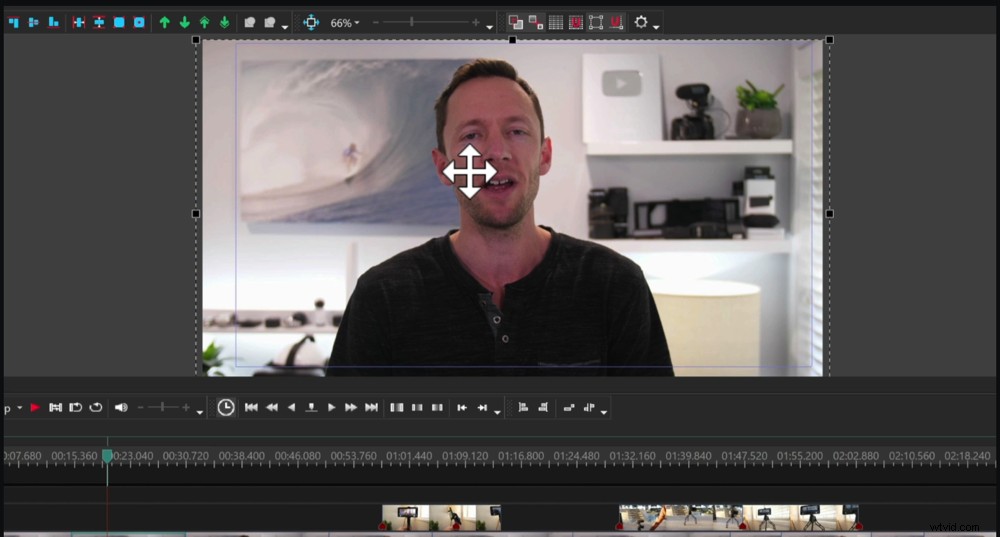1000x537 pixels.
Task: Click the last timeline block arrangement icon
Action: (x=589, y=408)
